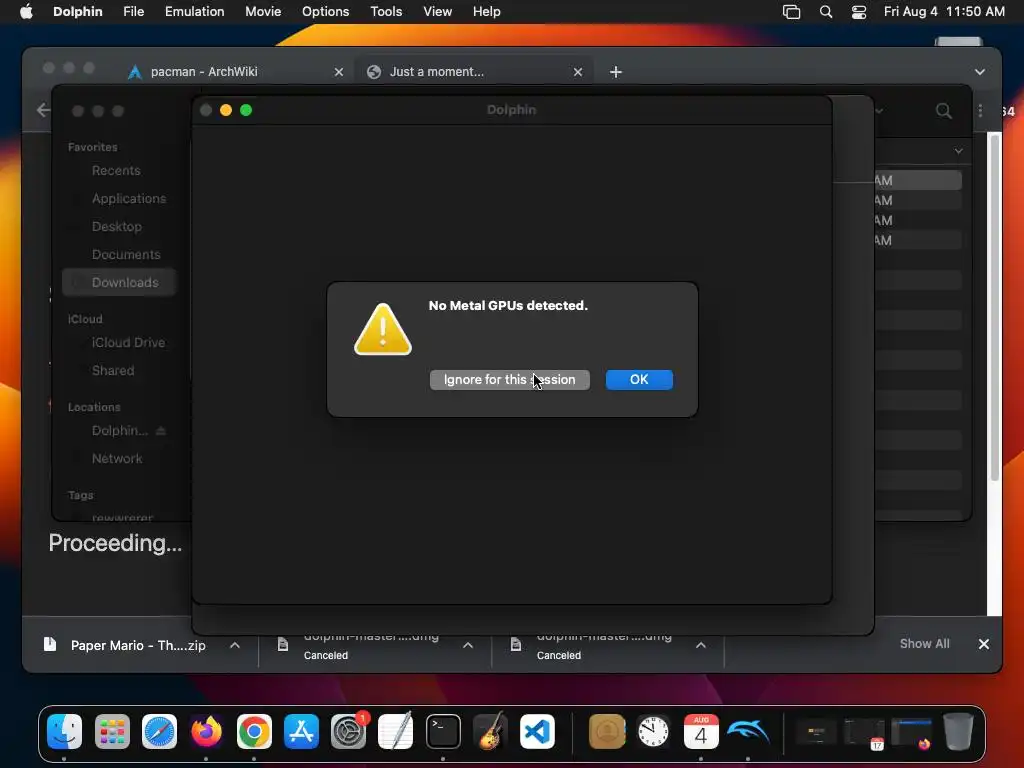Open Visual Studio Code from the Dock
The image size is (1024, 768).
coord(537,731)
